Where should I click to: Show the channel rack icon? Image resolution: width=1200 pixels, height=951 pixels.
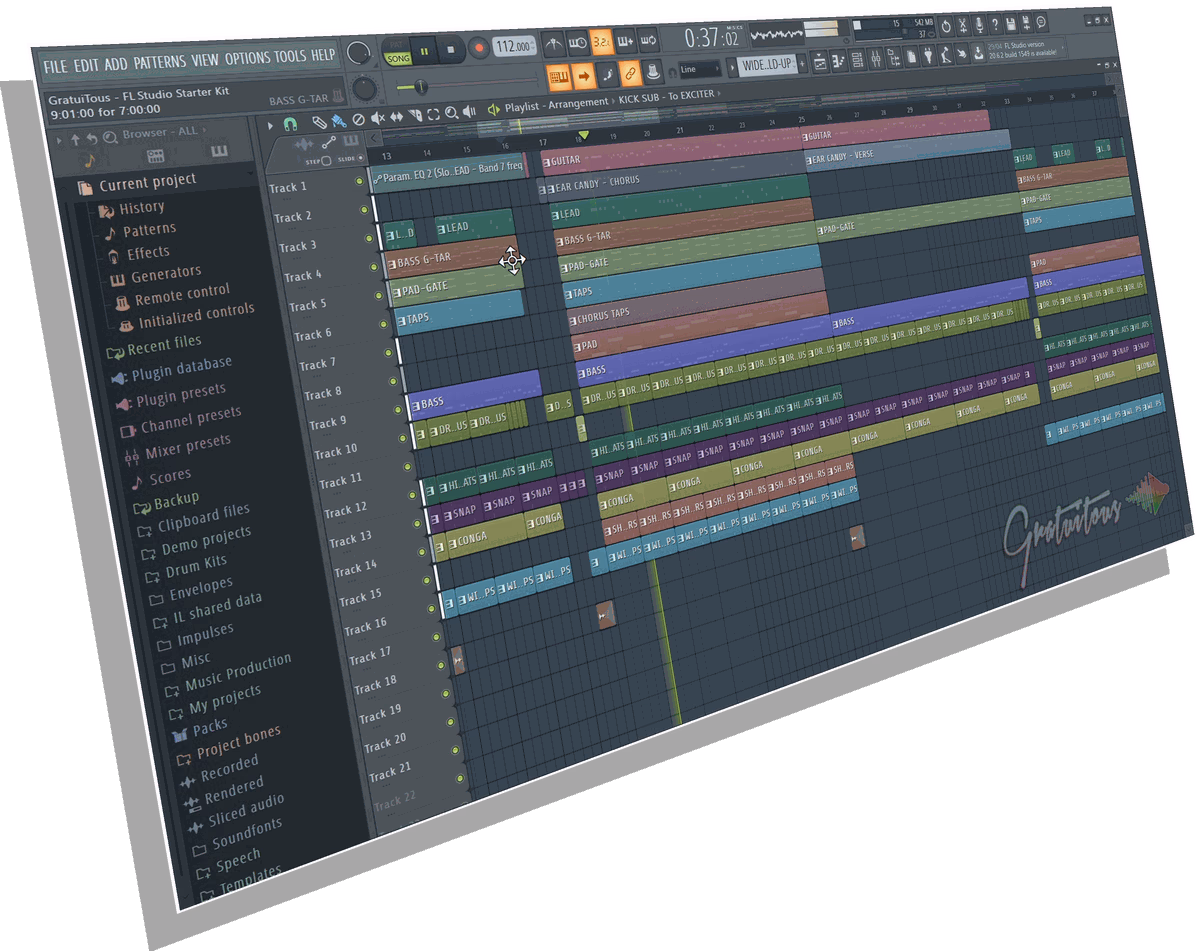857,60
